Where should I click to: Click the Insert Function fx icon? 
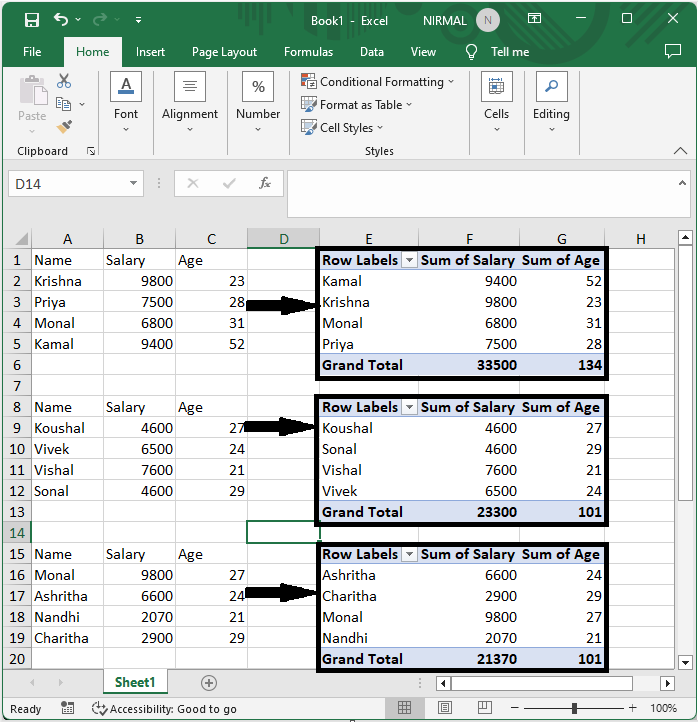[x=265, y=183]
